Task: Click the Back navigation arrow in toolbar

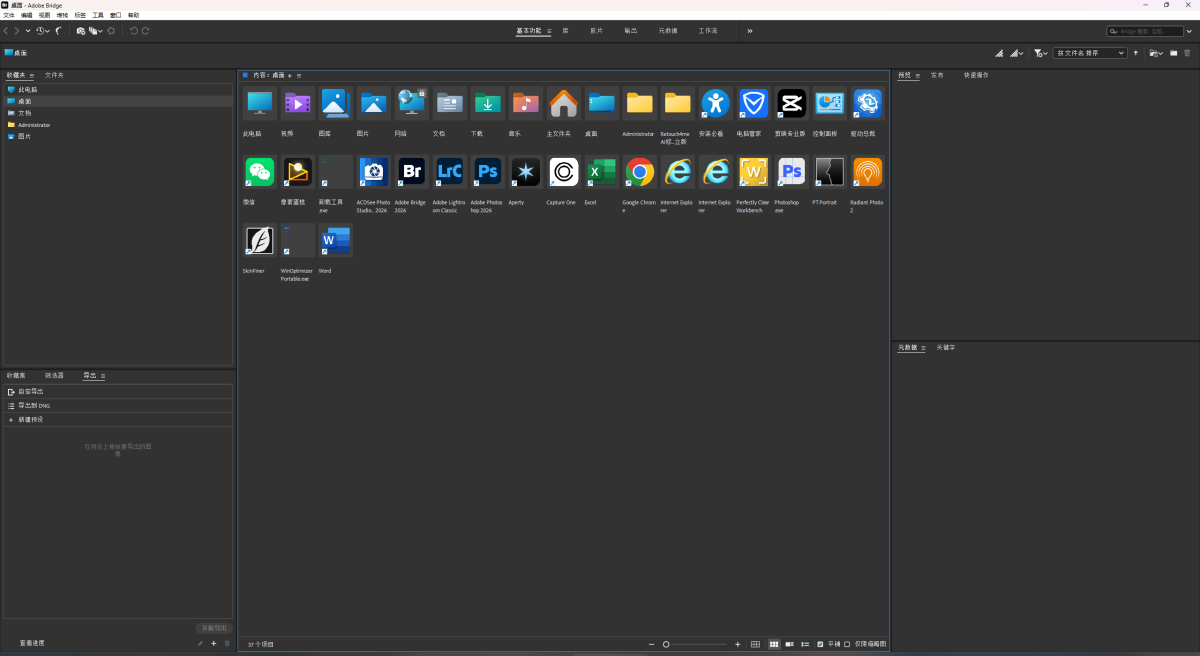Action: [x=7, y=31]
